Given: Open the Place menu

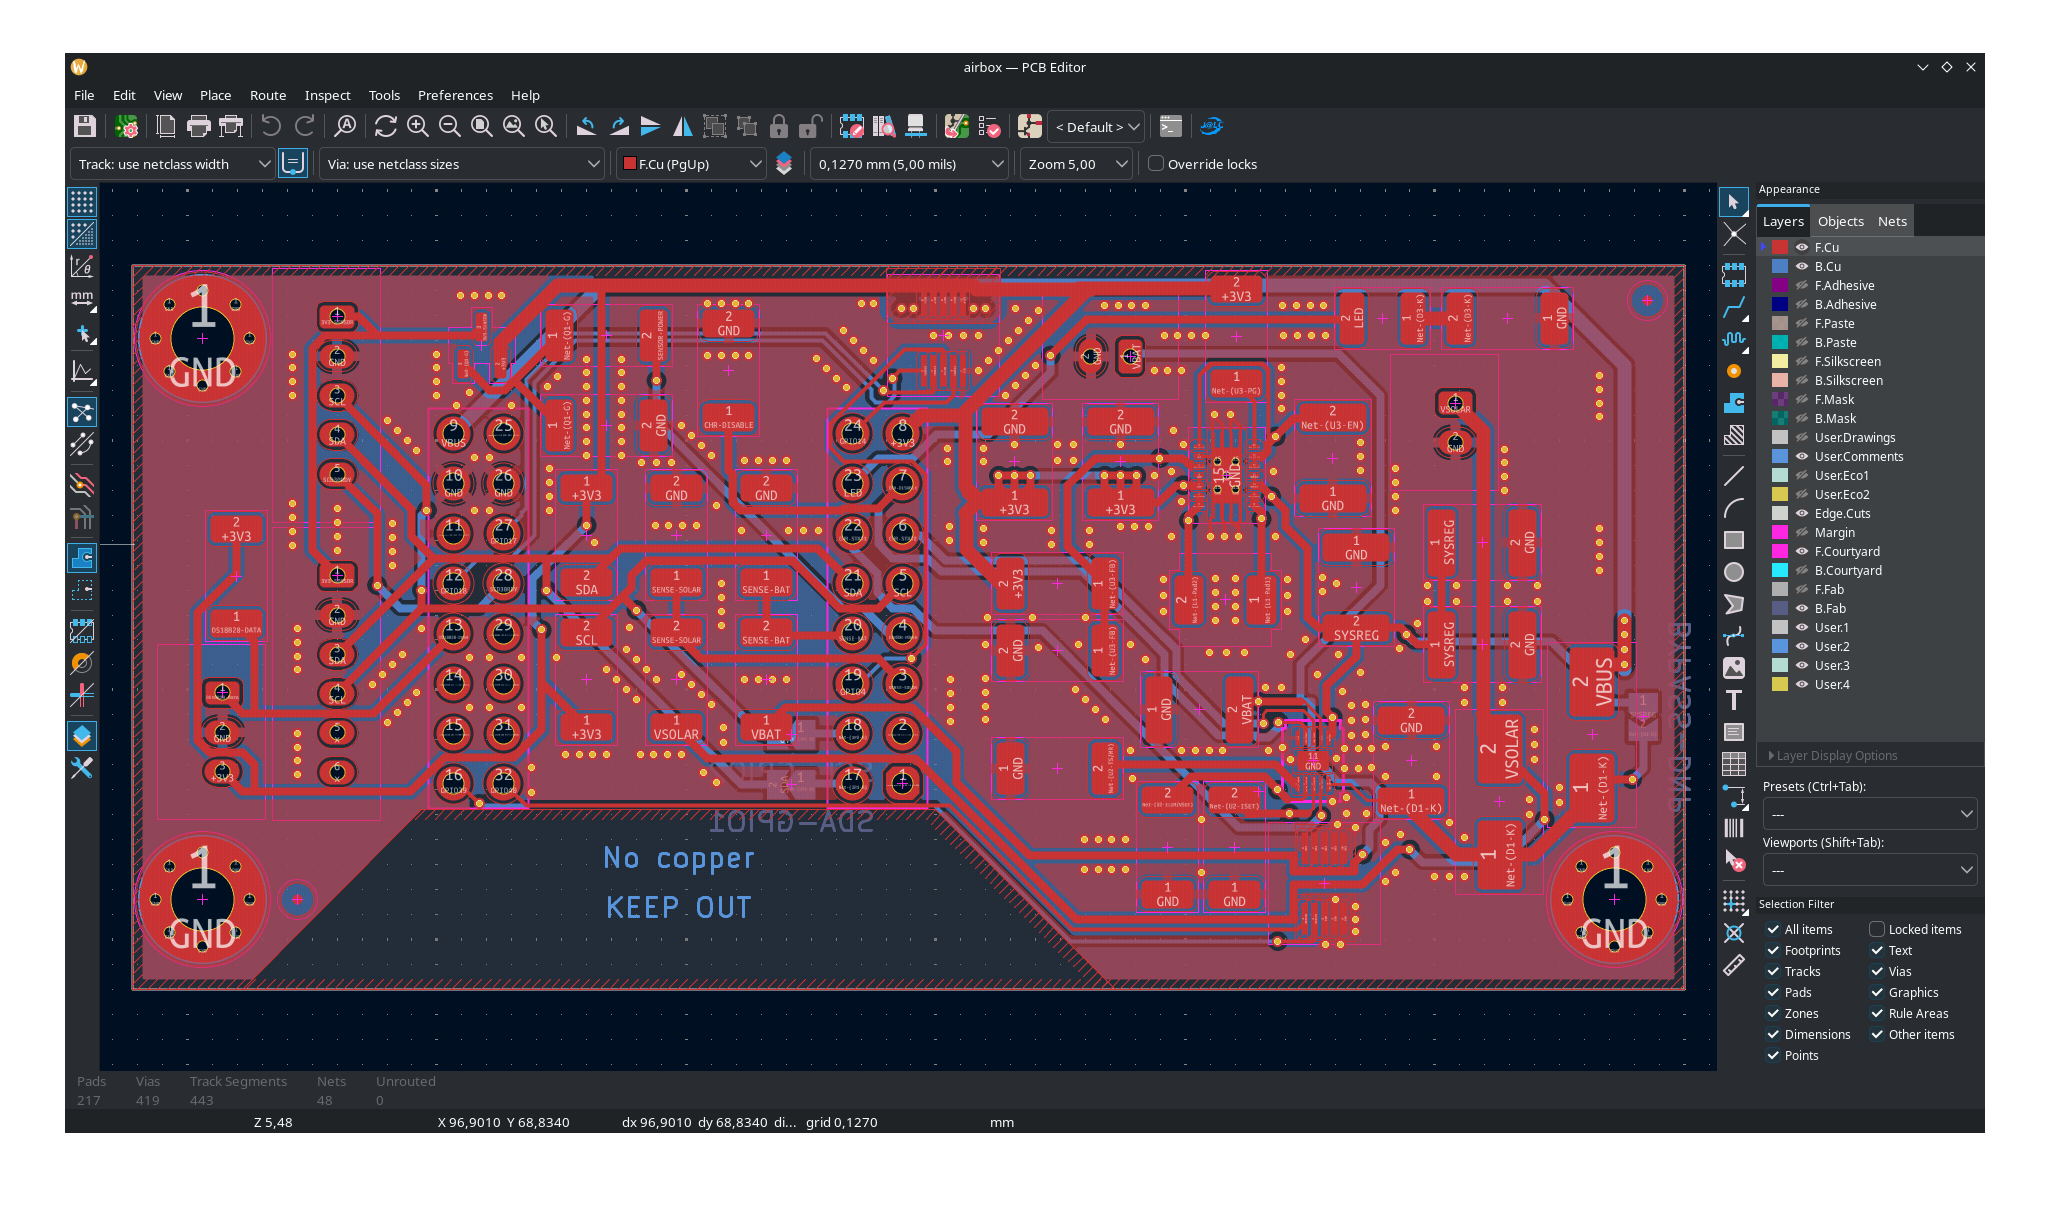Looking at the screenshot, I should (x=215, y=95).
